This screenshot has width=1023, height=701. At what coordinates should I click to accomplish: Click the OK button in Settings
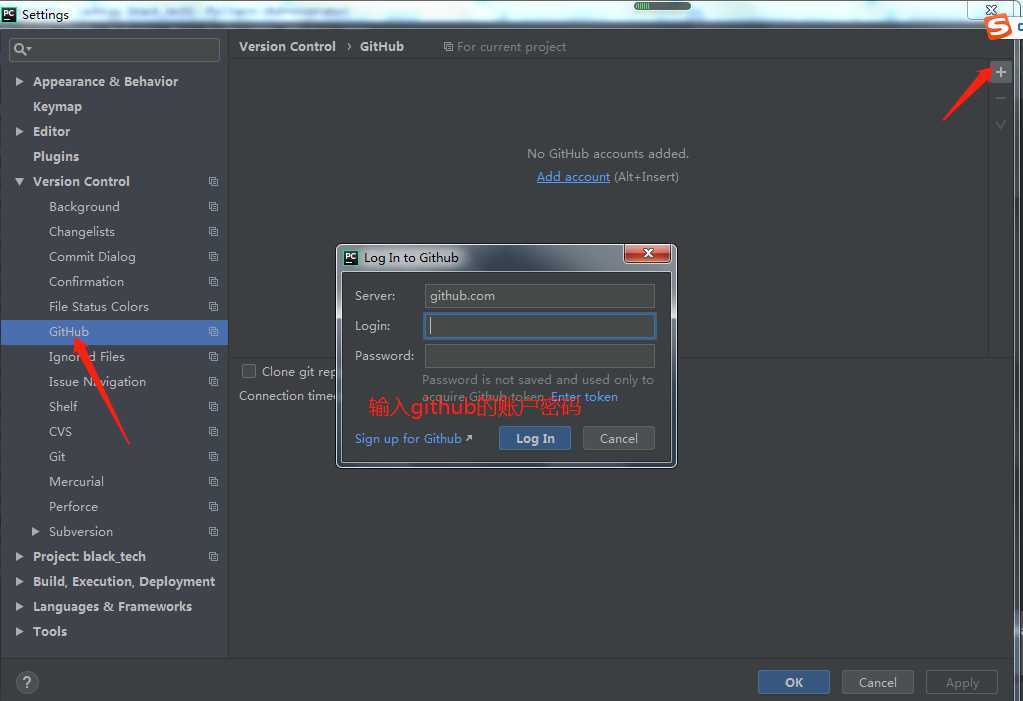(793, 682)
